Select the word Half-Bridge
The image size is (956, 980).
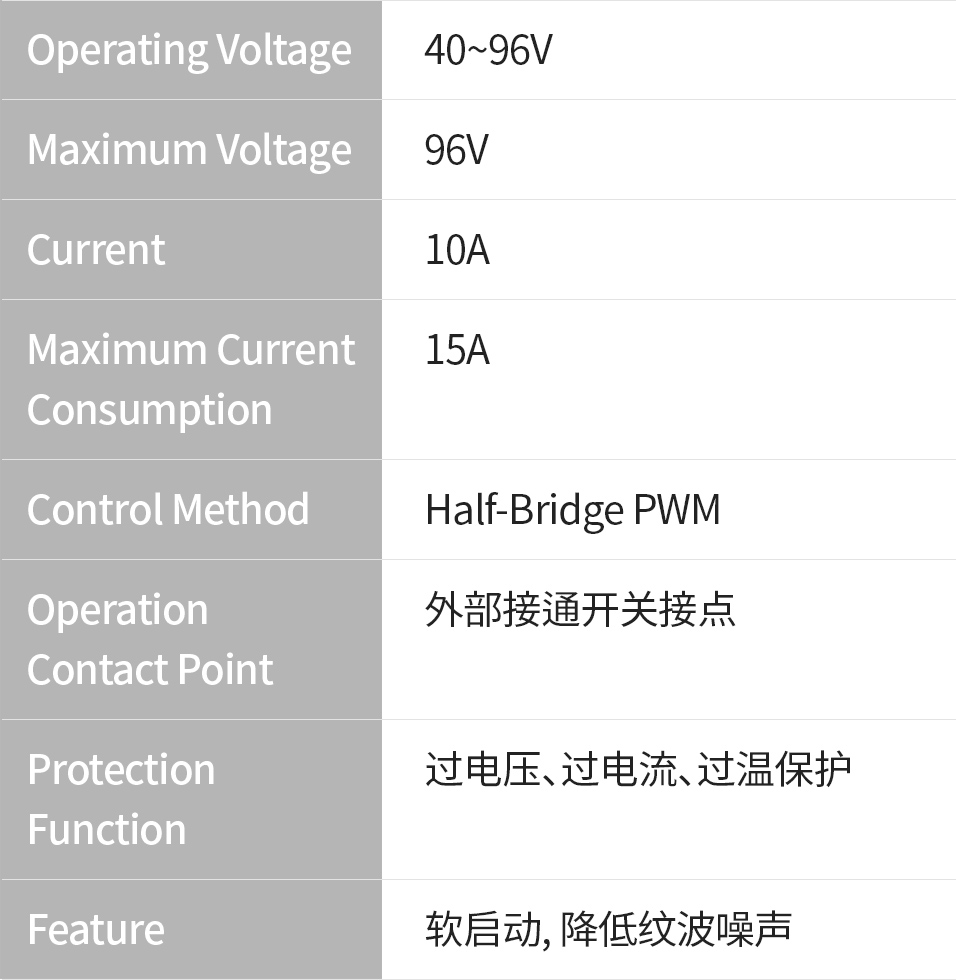pyautogui.click(x=524, y=510)
